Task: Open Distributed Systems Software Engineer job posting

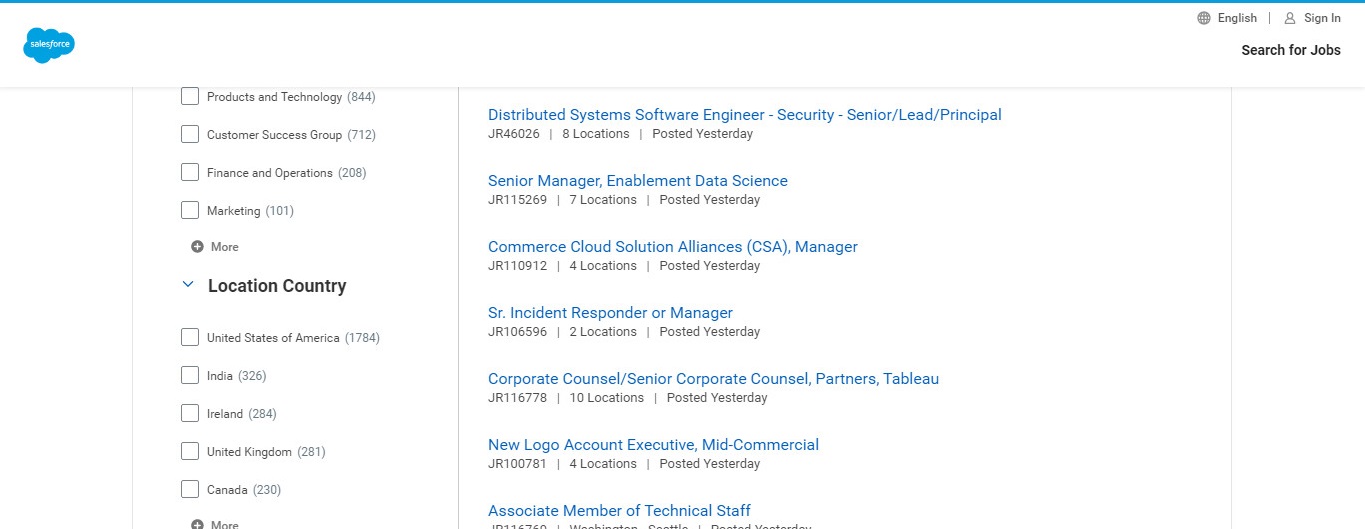Action: pos(744,115)
